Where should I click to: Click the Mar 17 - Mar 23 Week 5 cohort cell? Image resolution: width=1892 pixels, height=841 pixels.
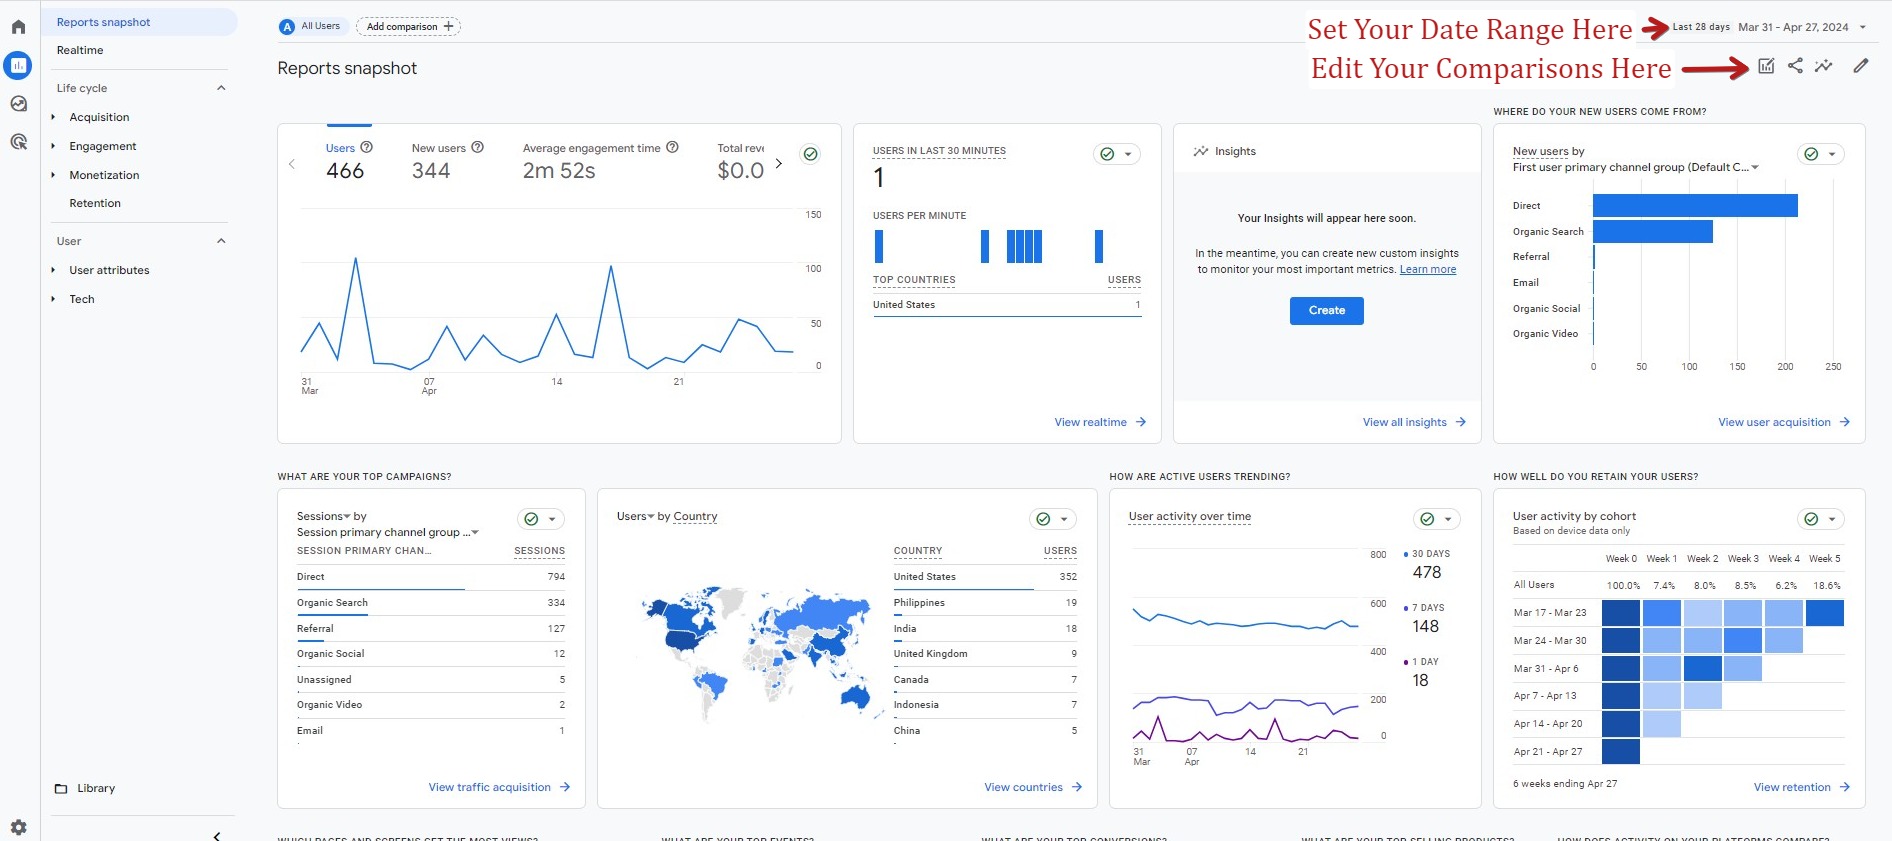1824,612
